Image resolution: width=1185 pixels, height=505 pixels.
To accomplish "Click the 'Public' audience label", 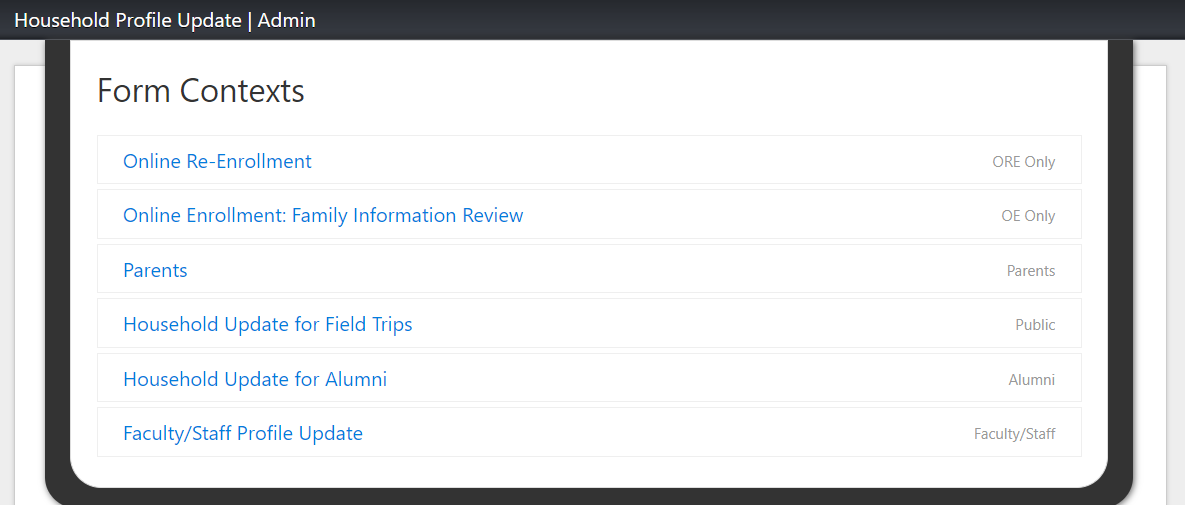I will tap(1035, 325).
